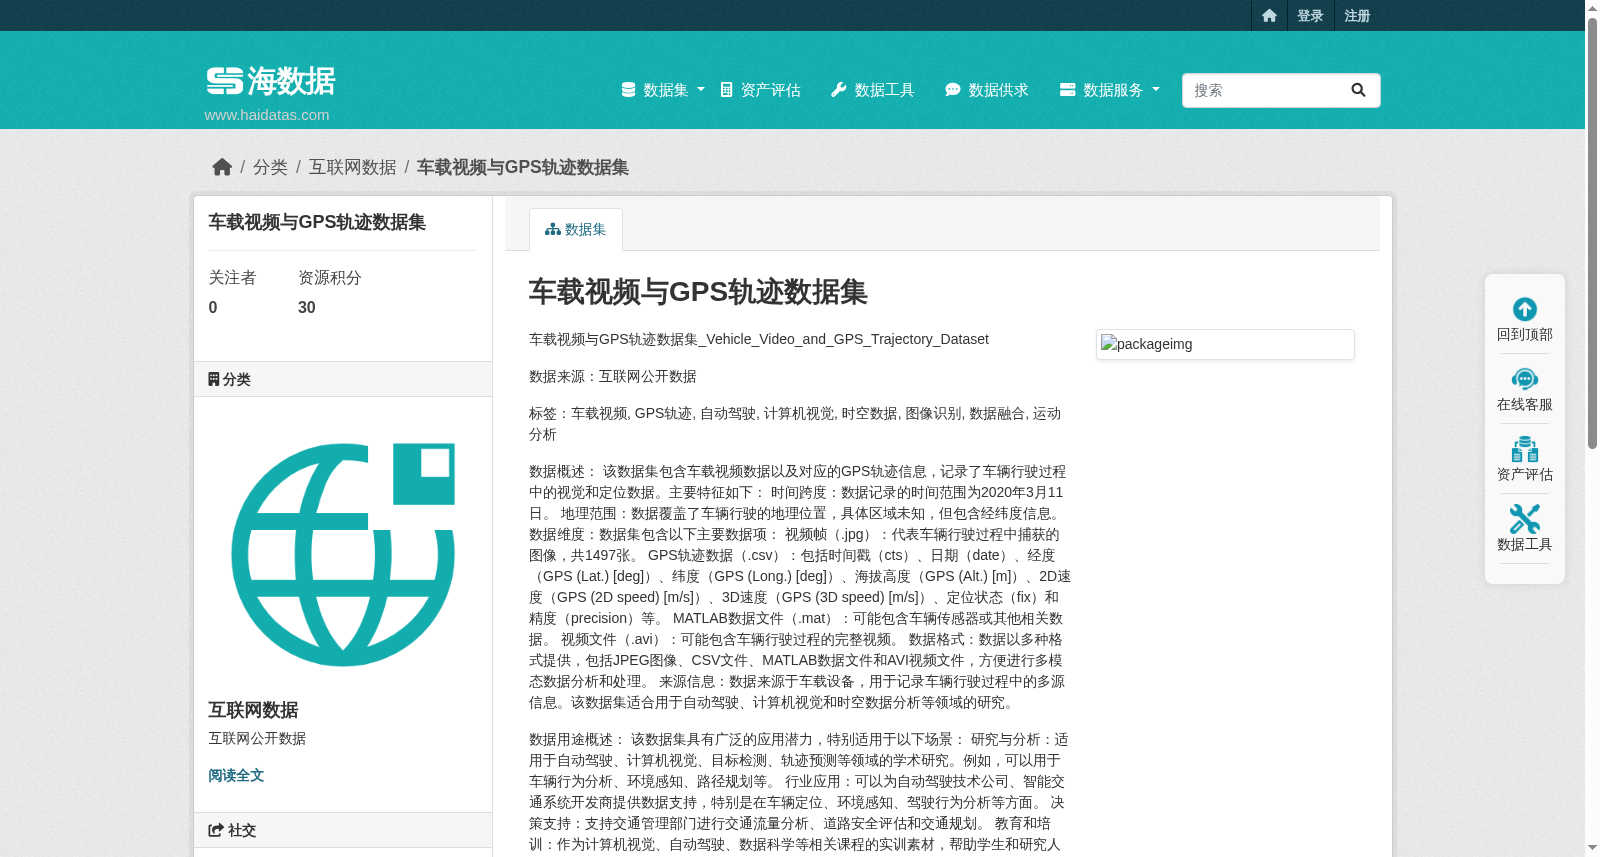This screenshot has width=1600, height=857.
Task: Click sidebar dataset title 车载视频与GPS轨迹数据集
Action: click(317, 222)
